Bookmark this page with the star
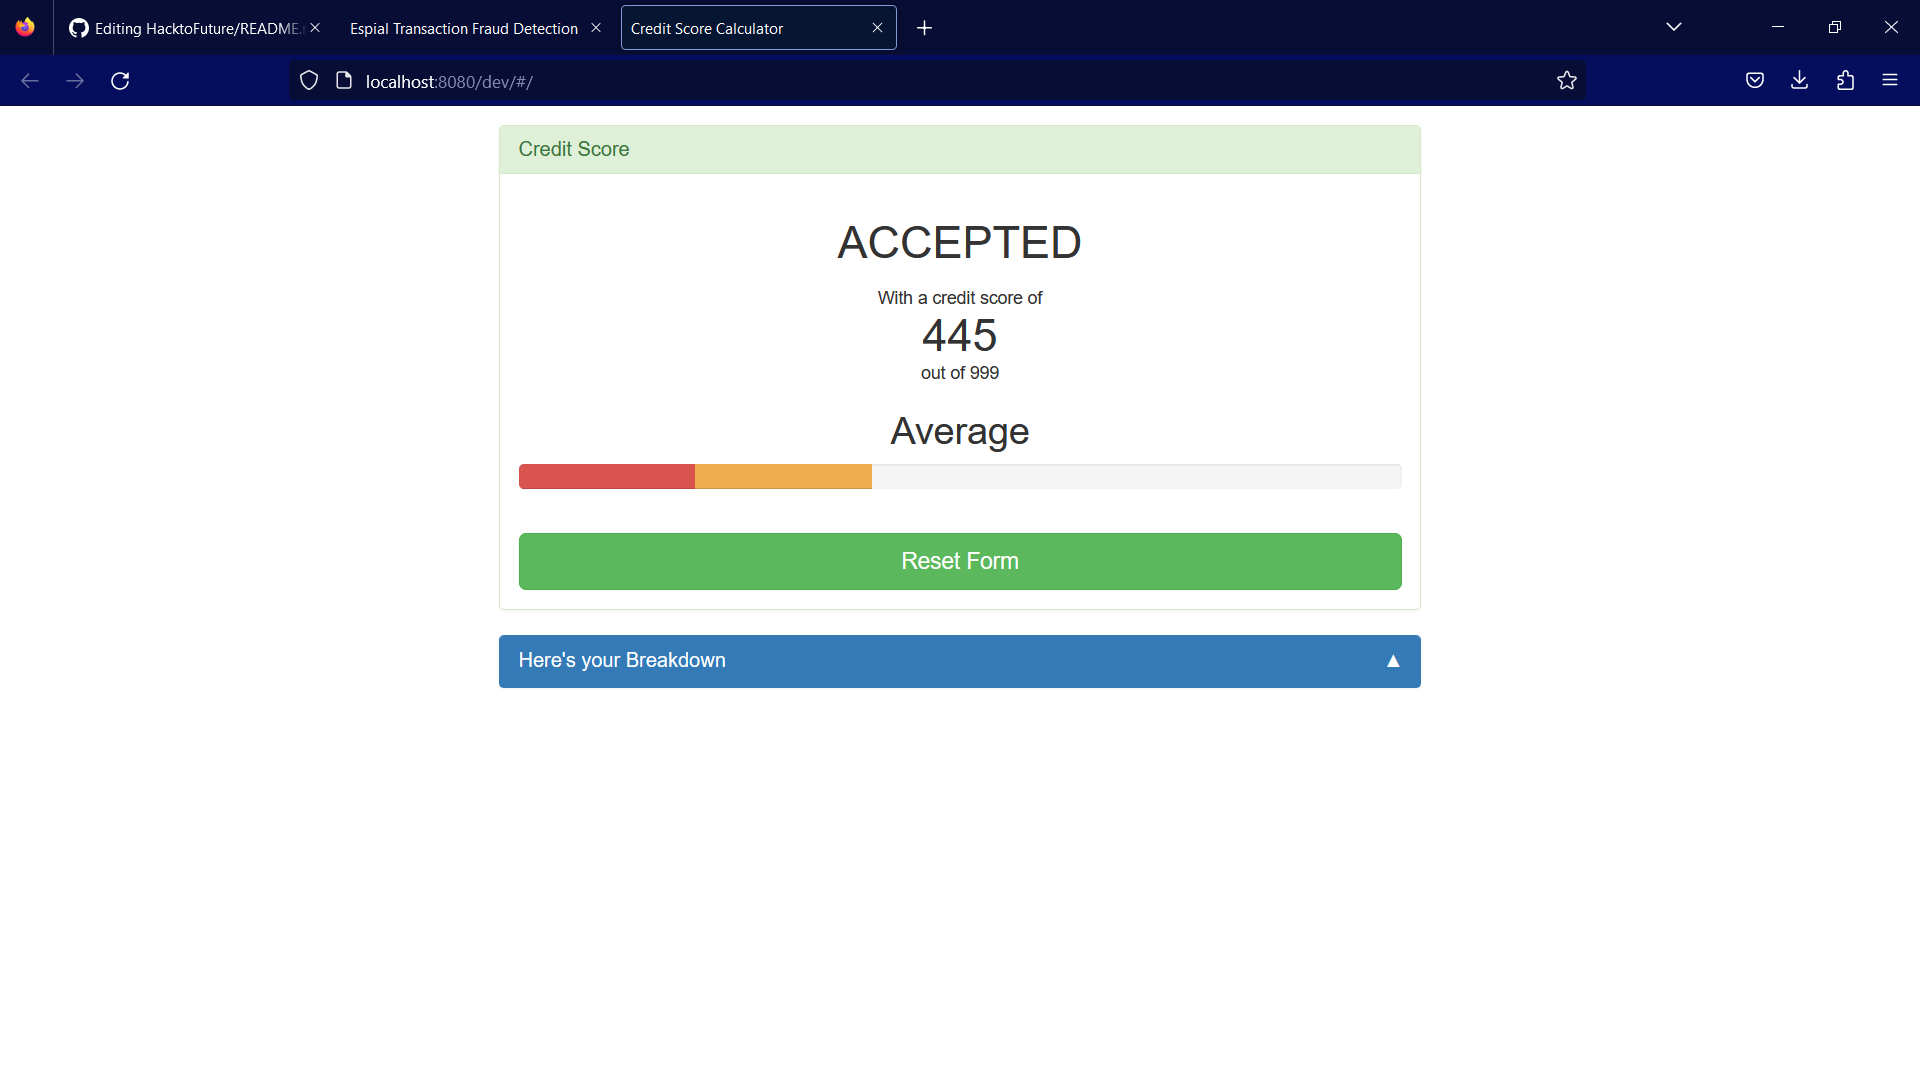The width and height of the screenshot is (1920, 1080). click(1567, 80)
